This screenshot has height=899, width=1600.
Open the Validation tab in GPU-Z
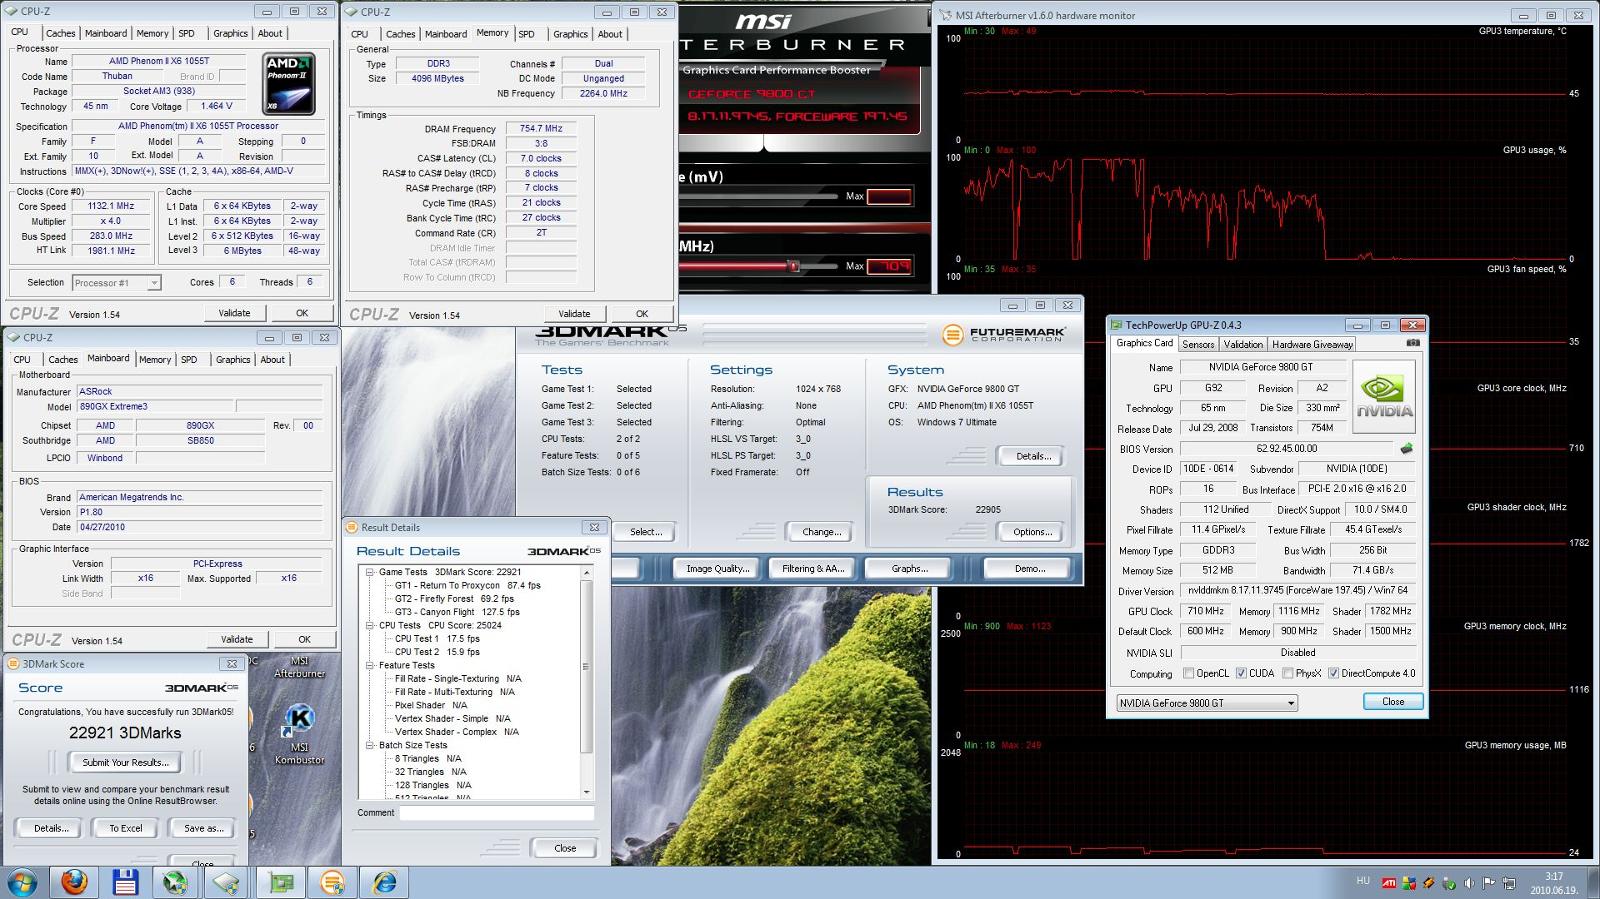(x=1243, y=344)
